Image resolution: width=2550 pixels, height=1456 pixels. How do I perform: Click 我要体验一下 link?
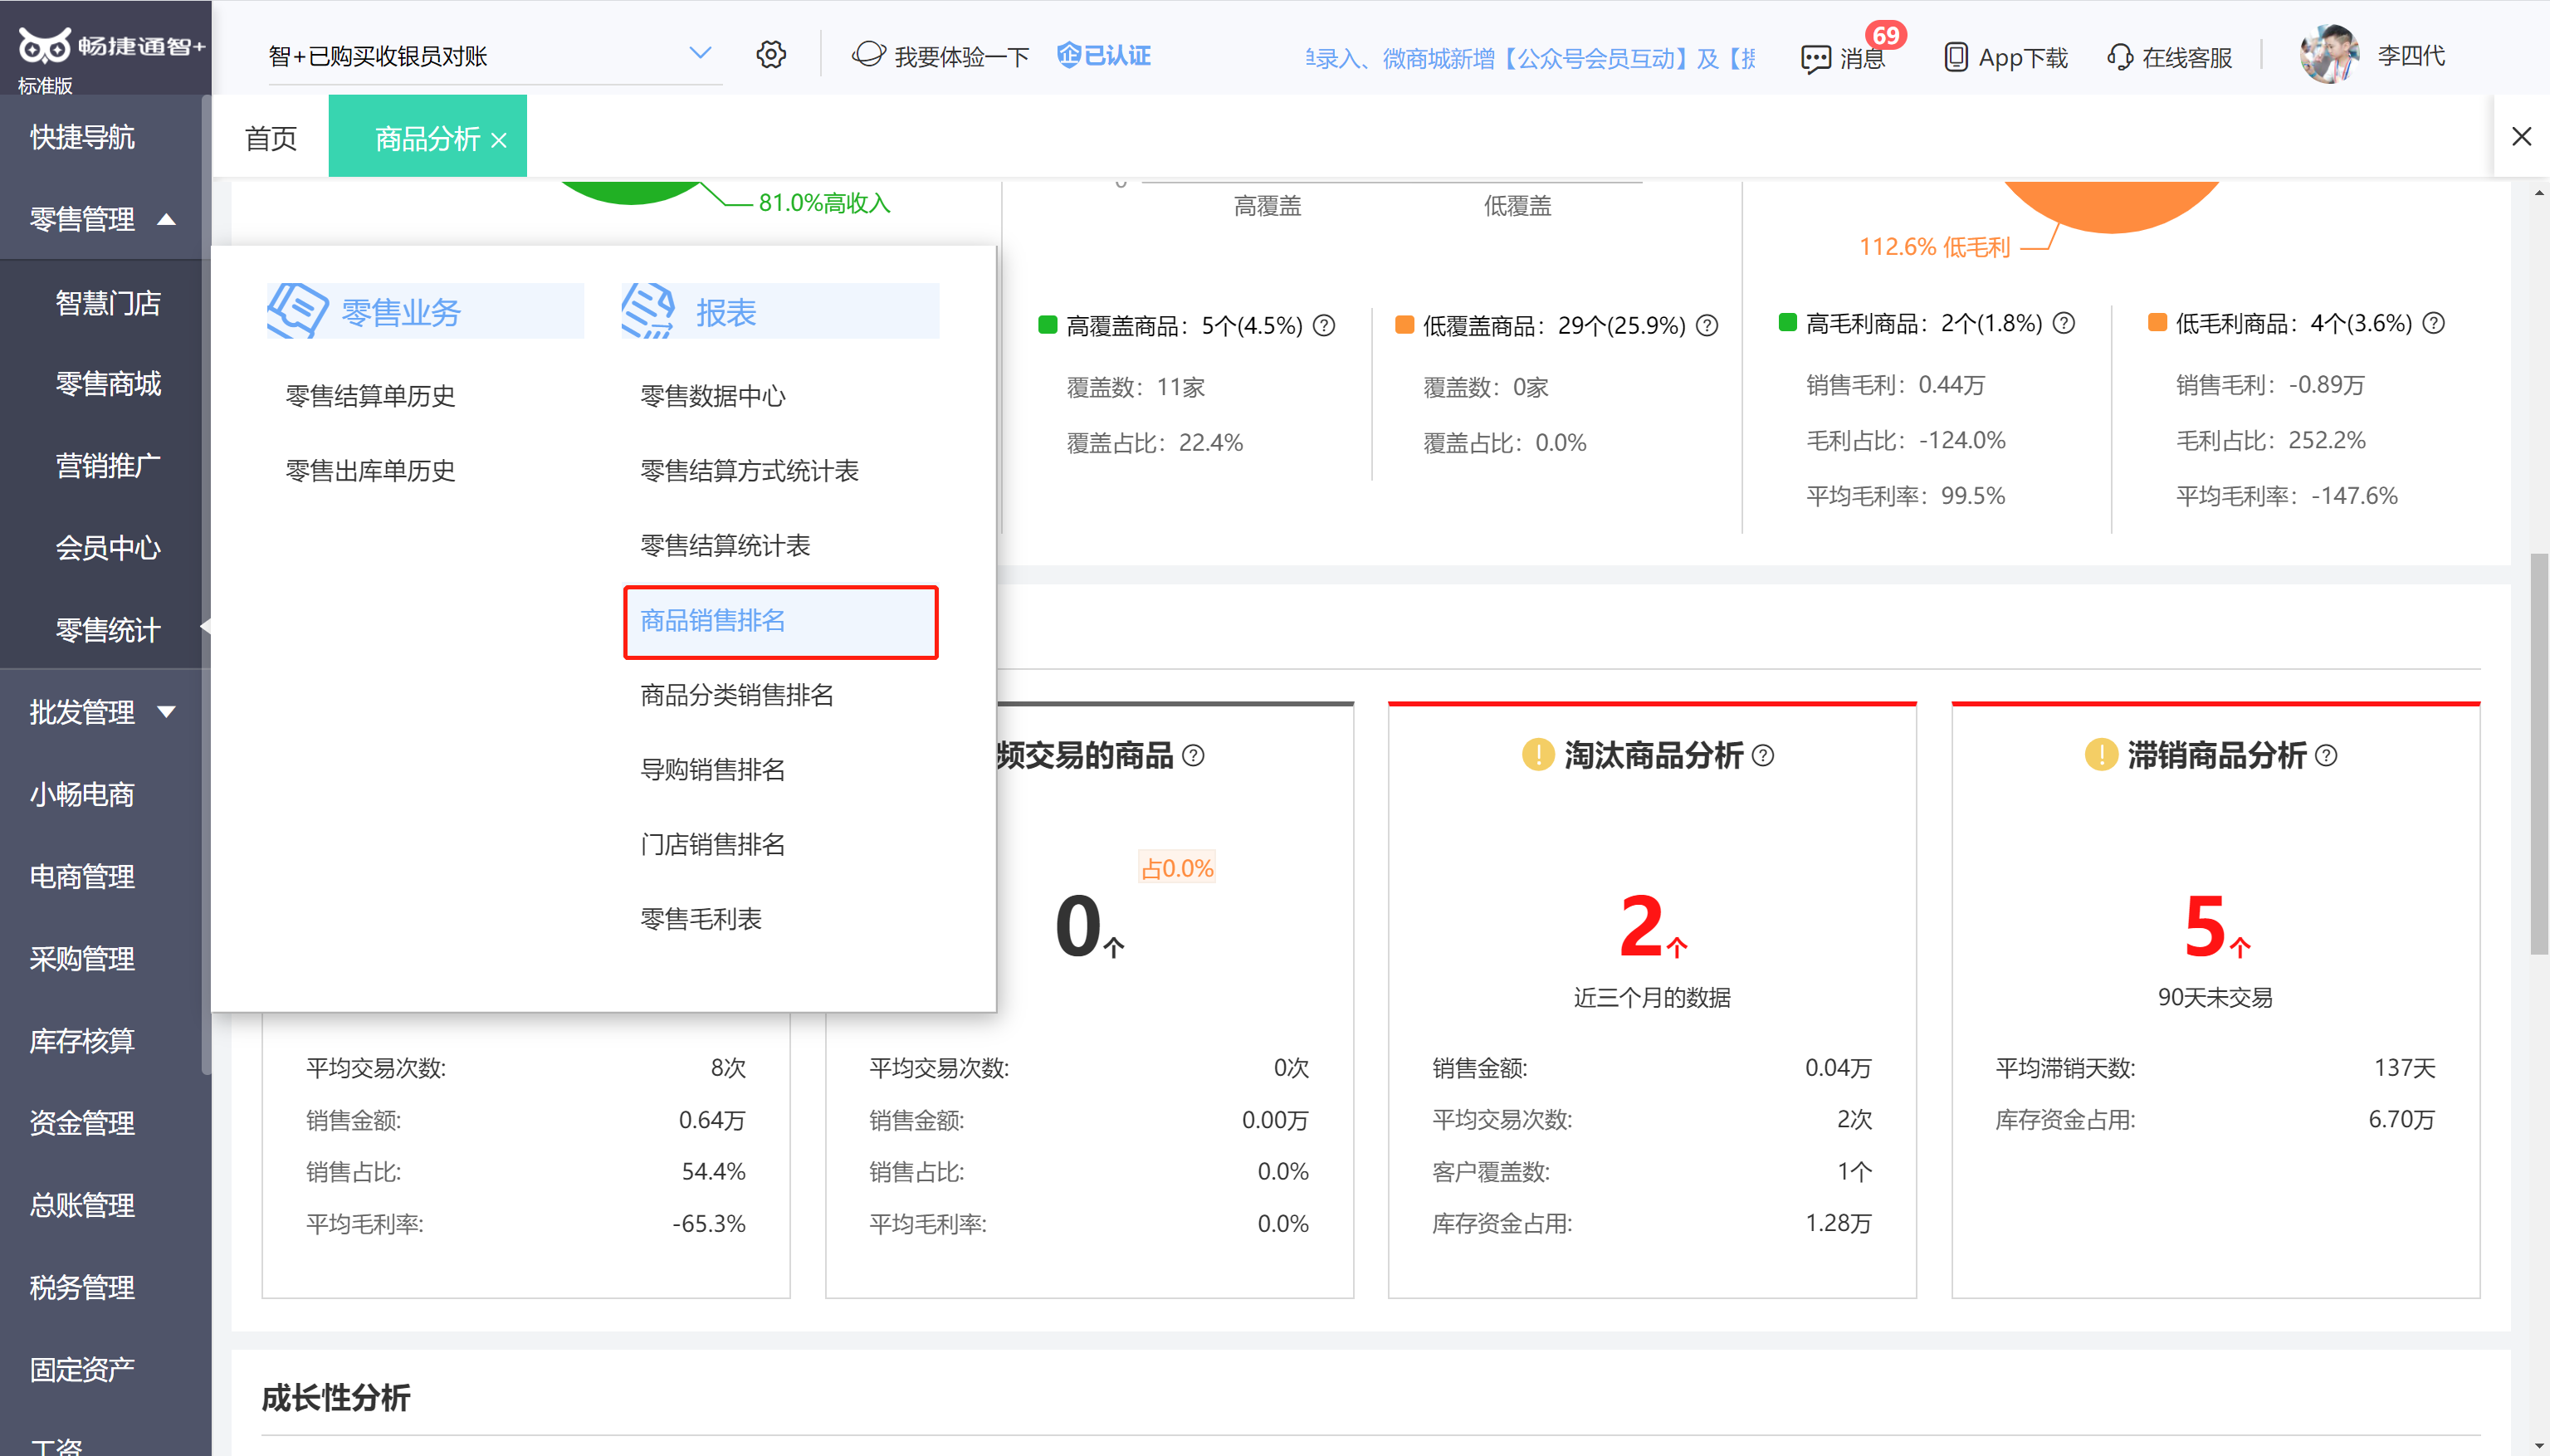[960, 57]
